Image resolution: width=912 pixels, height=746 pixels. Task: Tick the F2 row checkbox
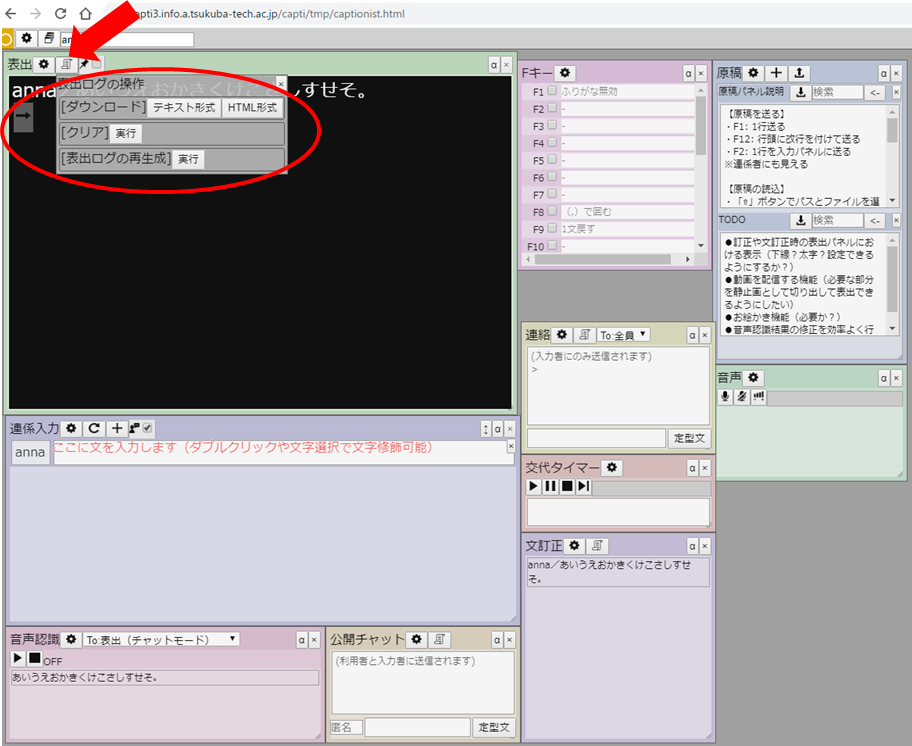(x=552, y=108)
